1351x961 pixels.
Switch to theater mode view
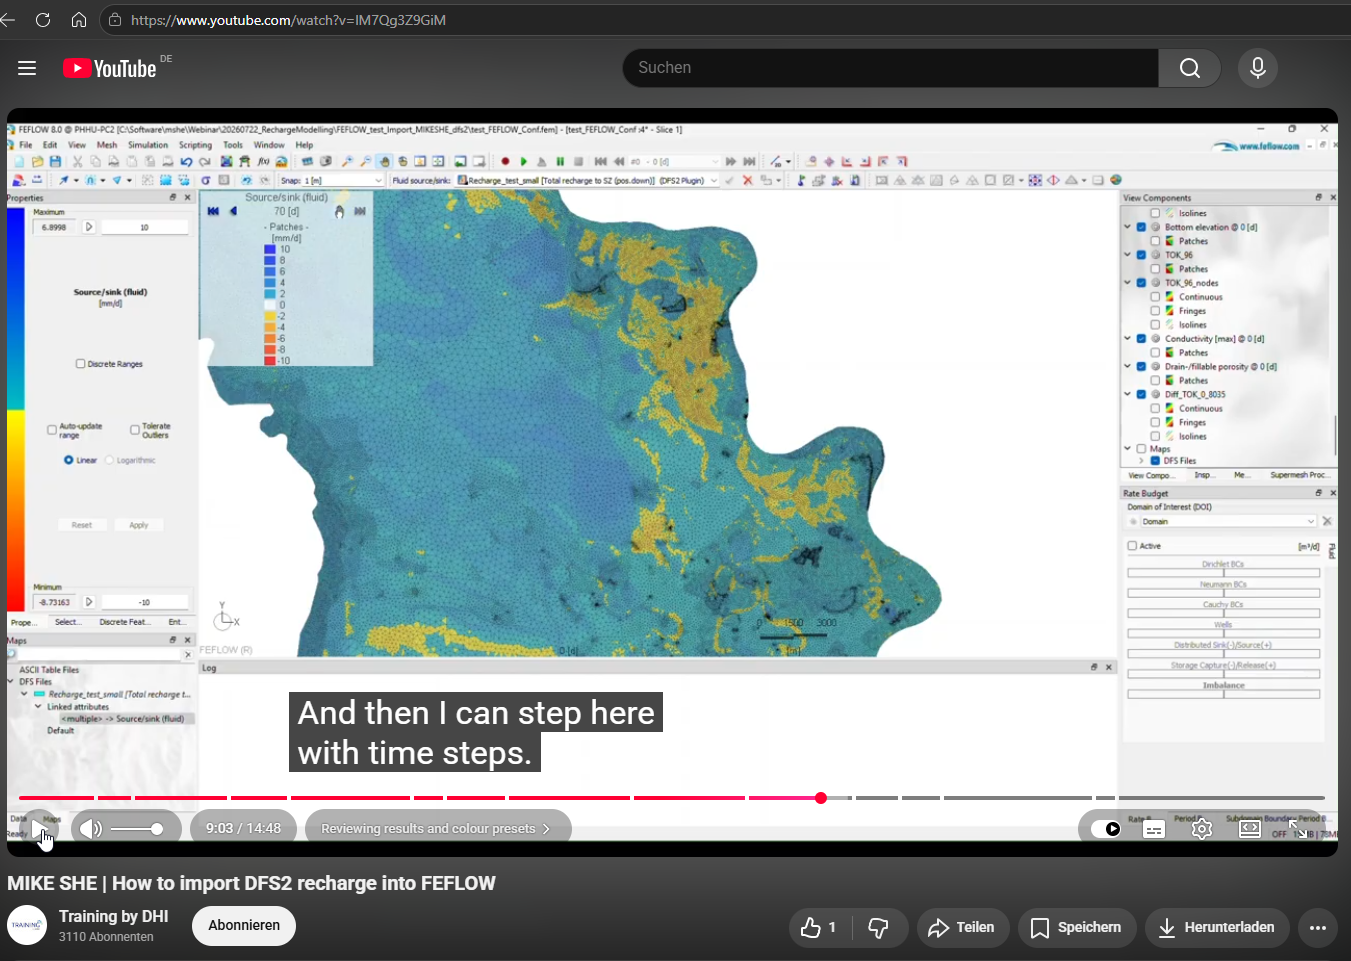coord(1250,829)
